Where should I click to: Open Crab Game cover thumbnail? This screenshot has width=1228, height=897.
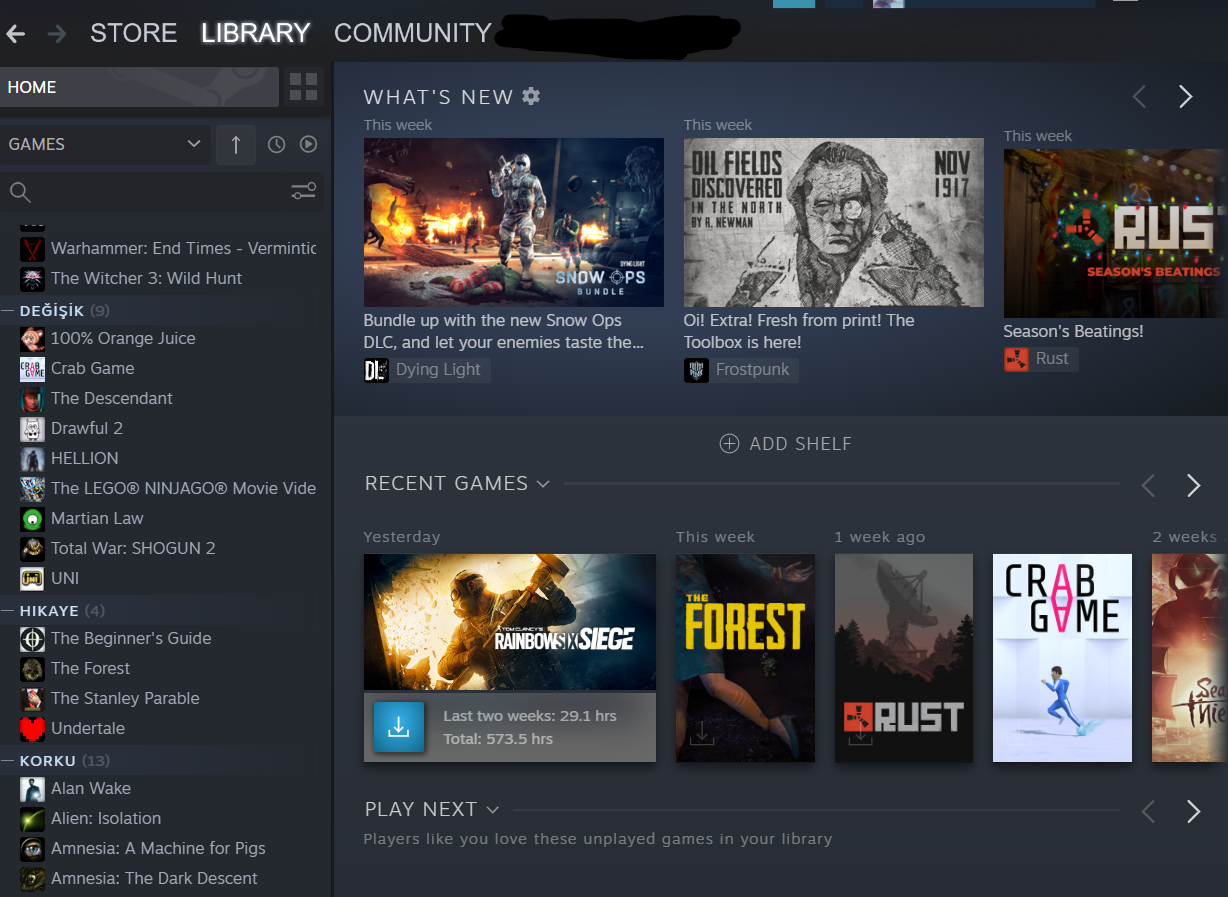pyautogui.click(x=1062, y=658)
